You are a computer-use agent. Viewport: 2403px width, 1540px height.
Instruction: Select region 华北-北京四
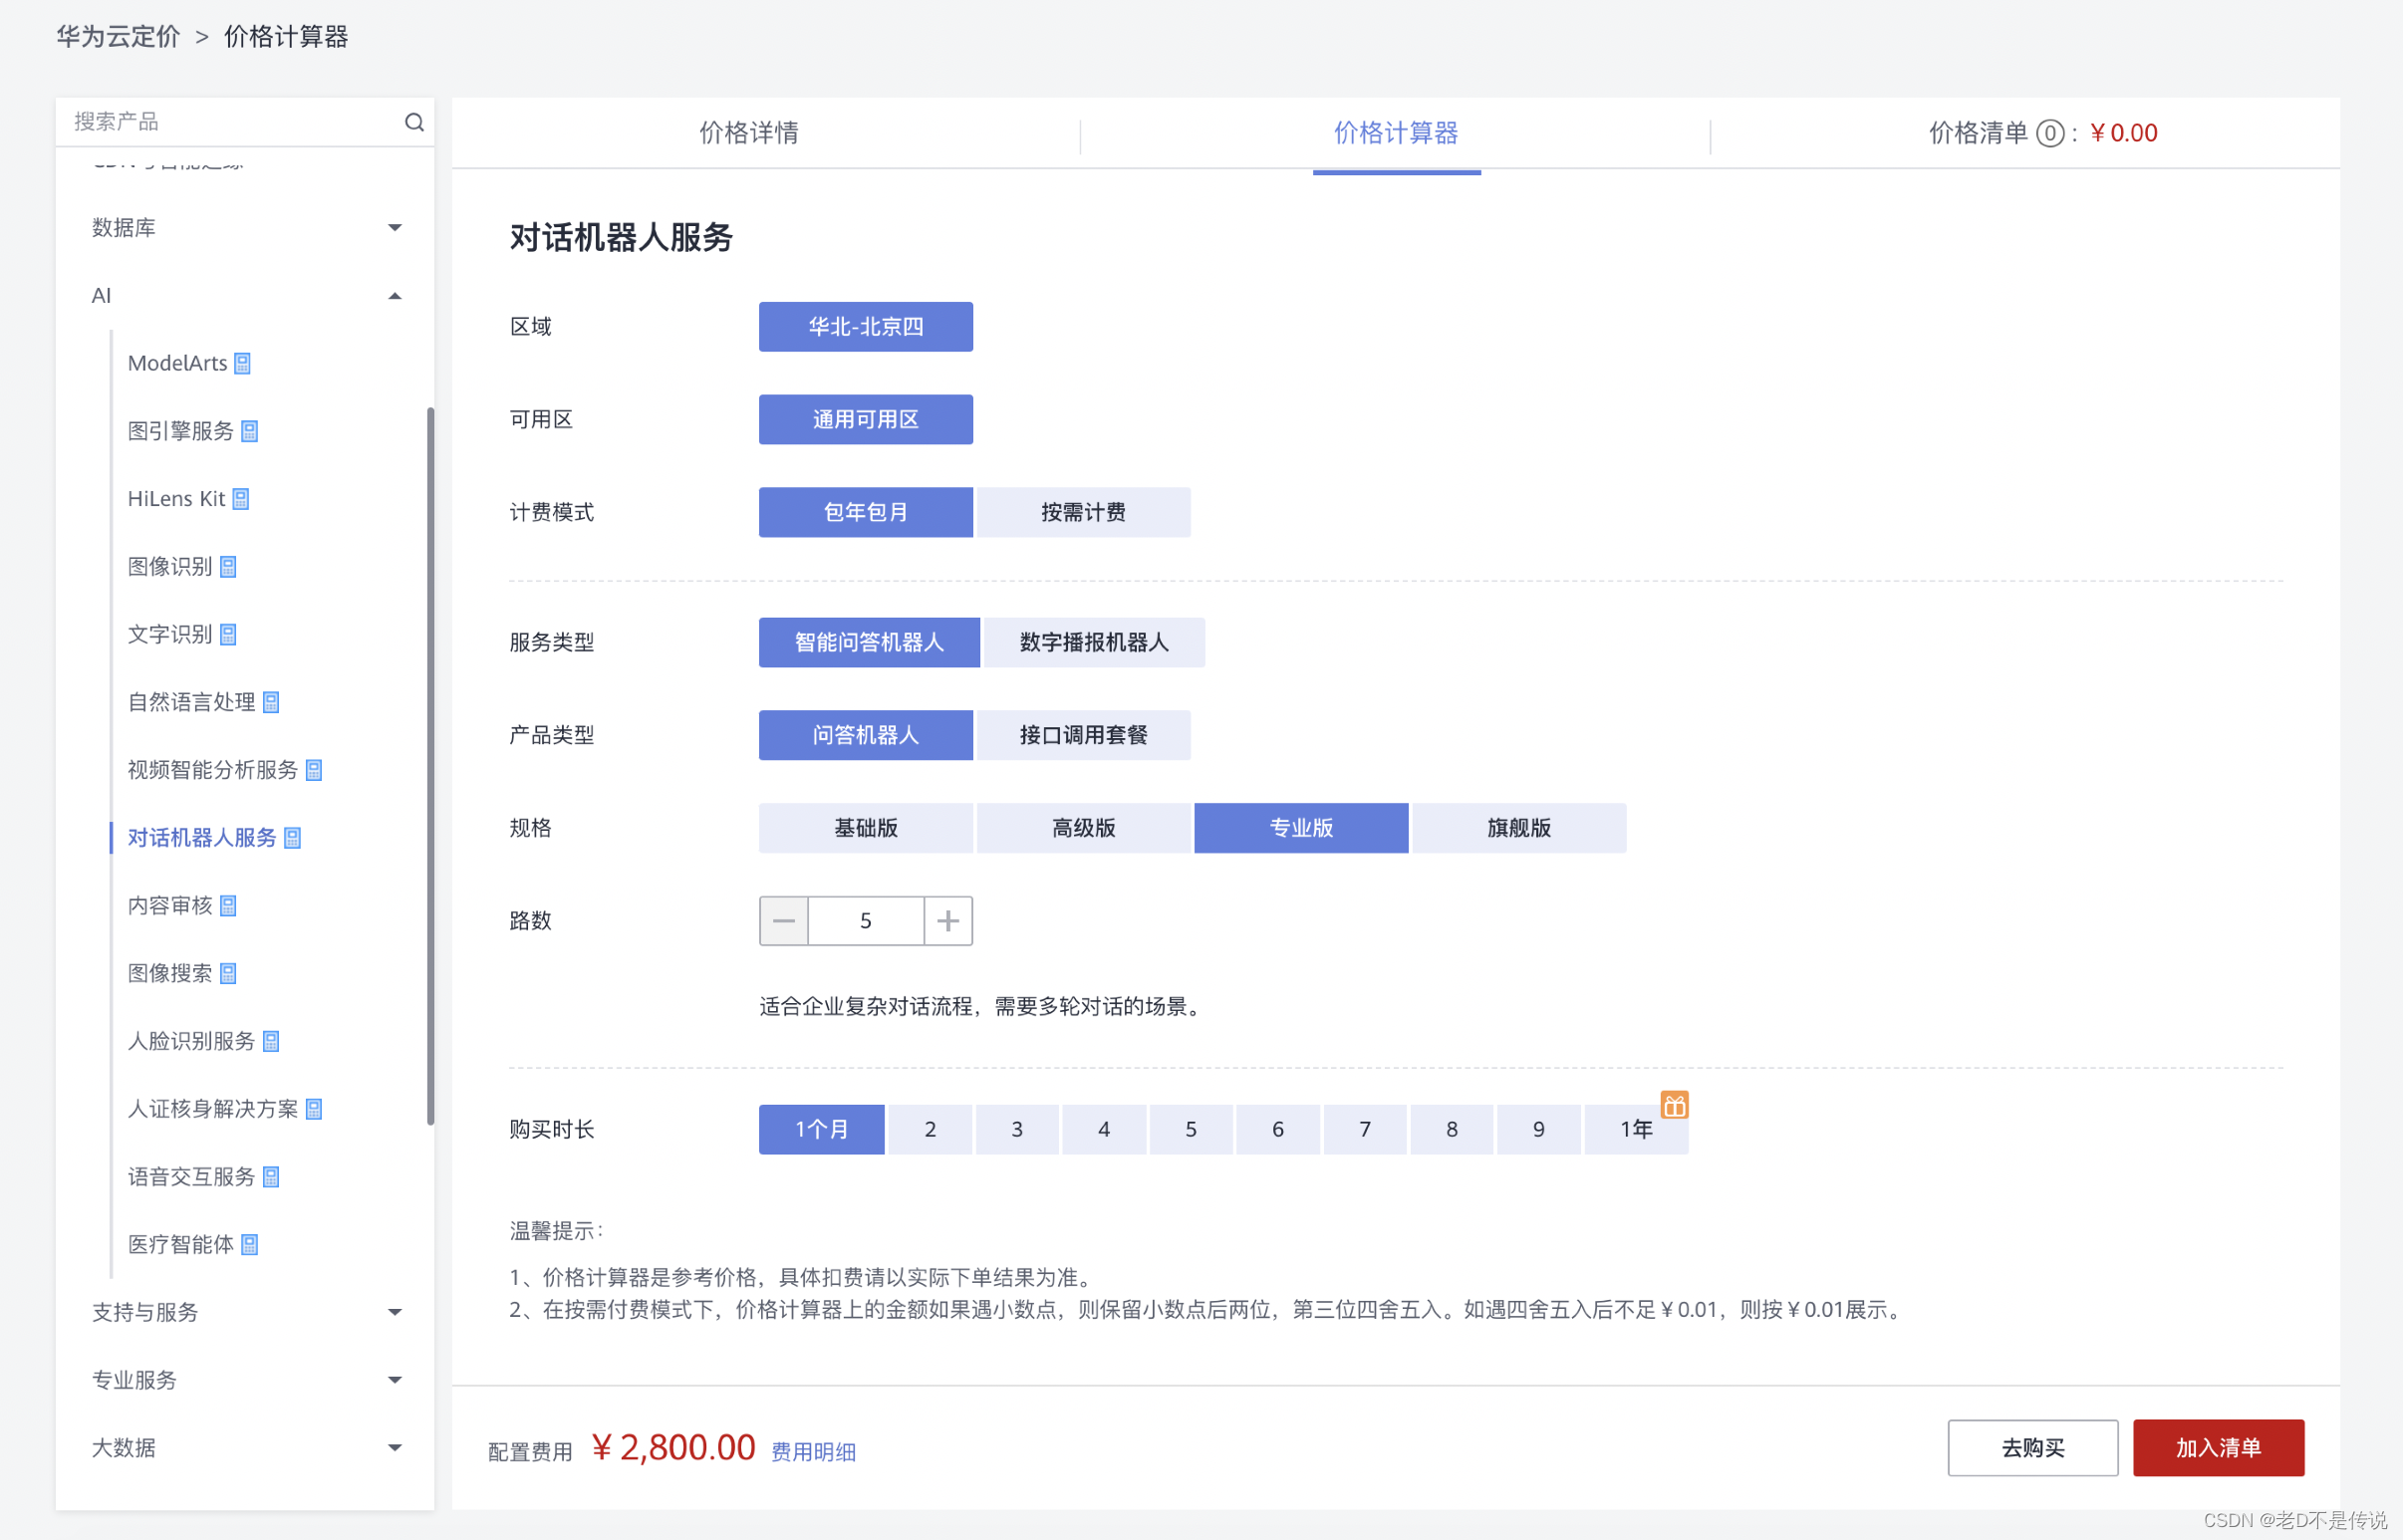click(866, 327)
